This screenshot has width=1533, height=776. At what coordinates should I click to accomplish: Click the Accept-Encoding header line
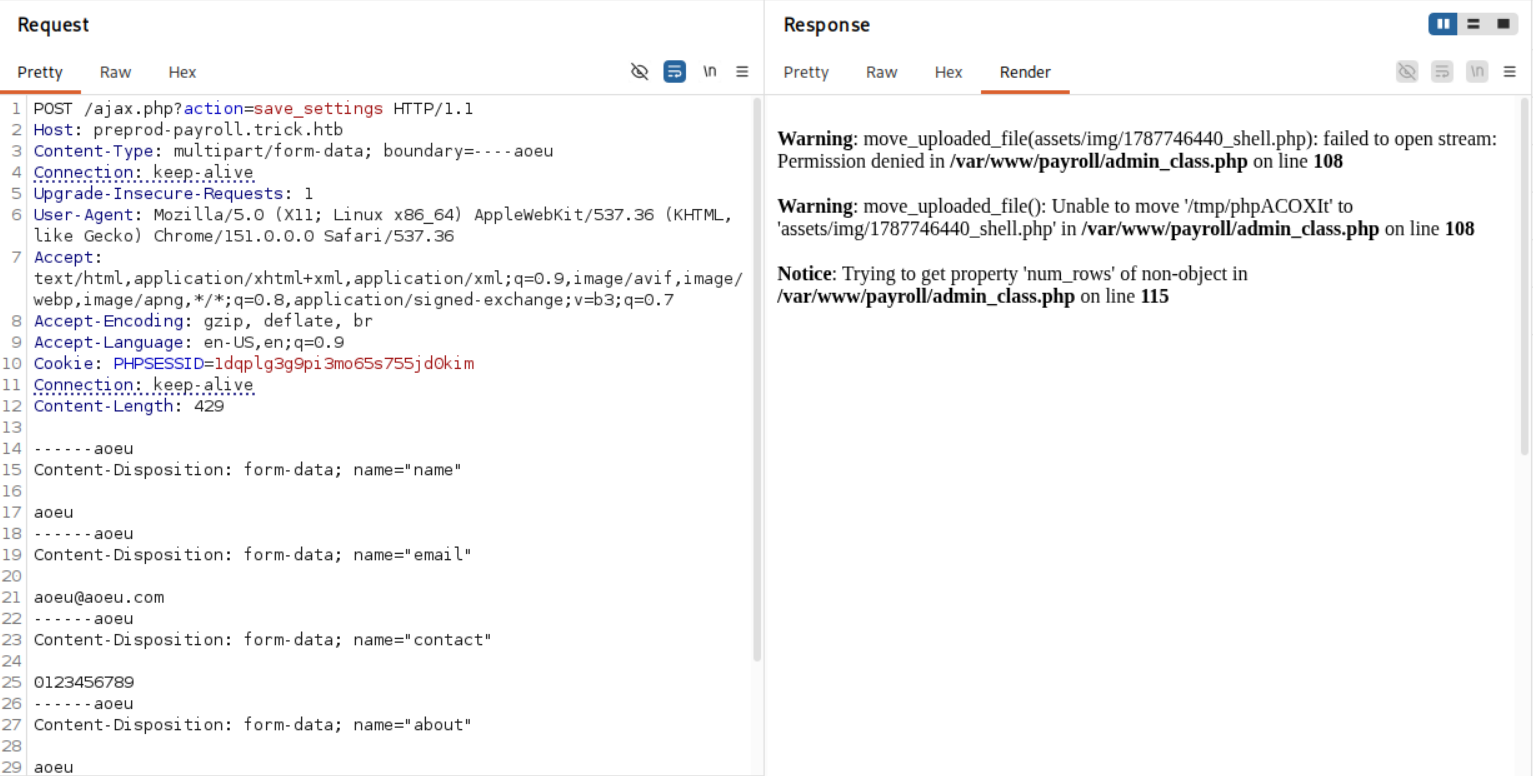point(203,321)
